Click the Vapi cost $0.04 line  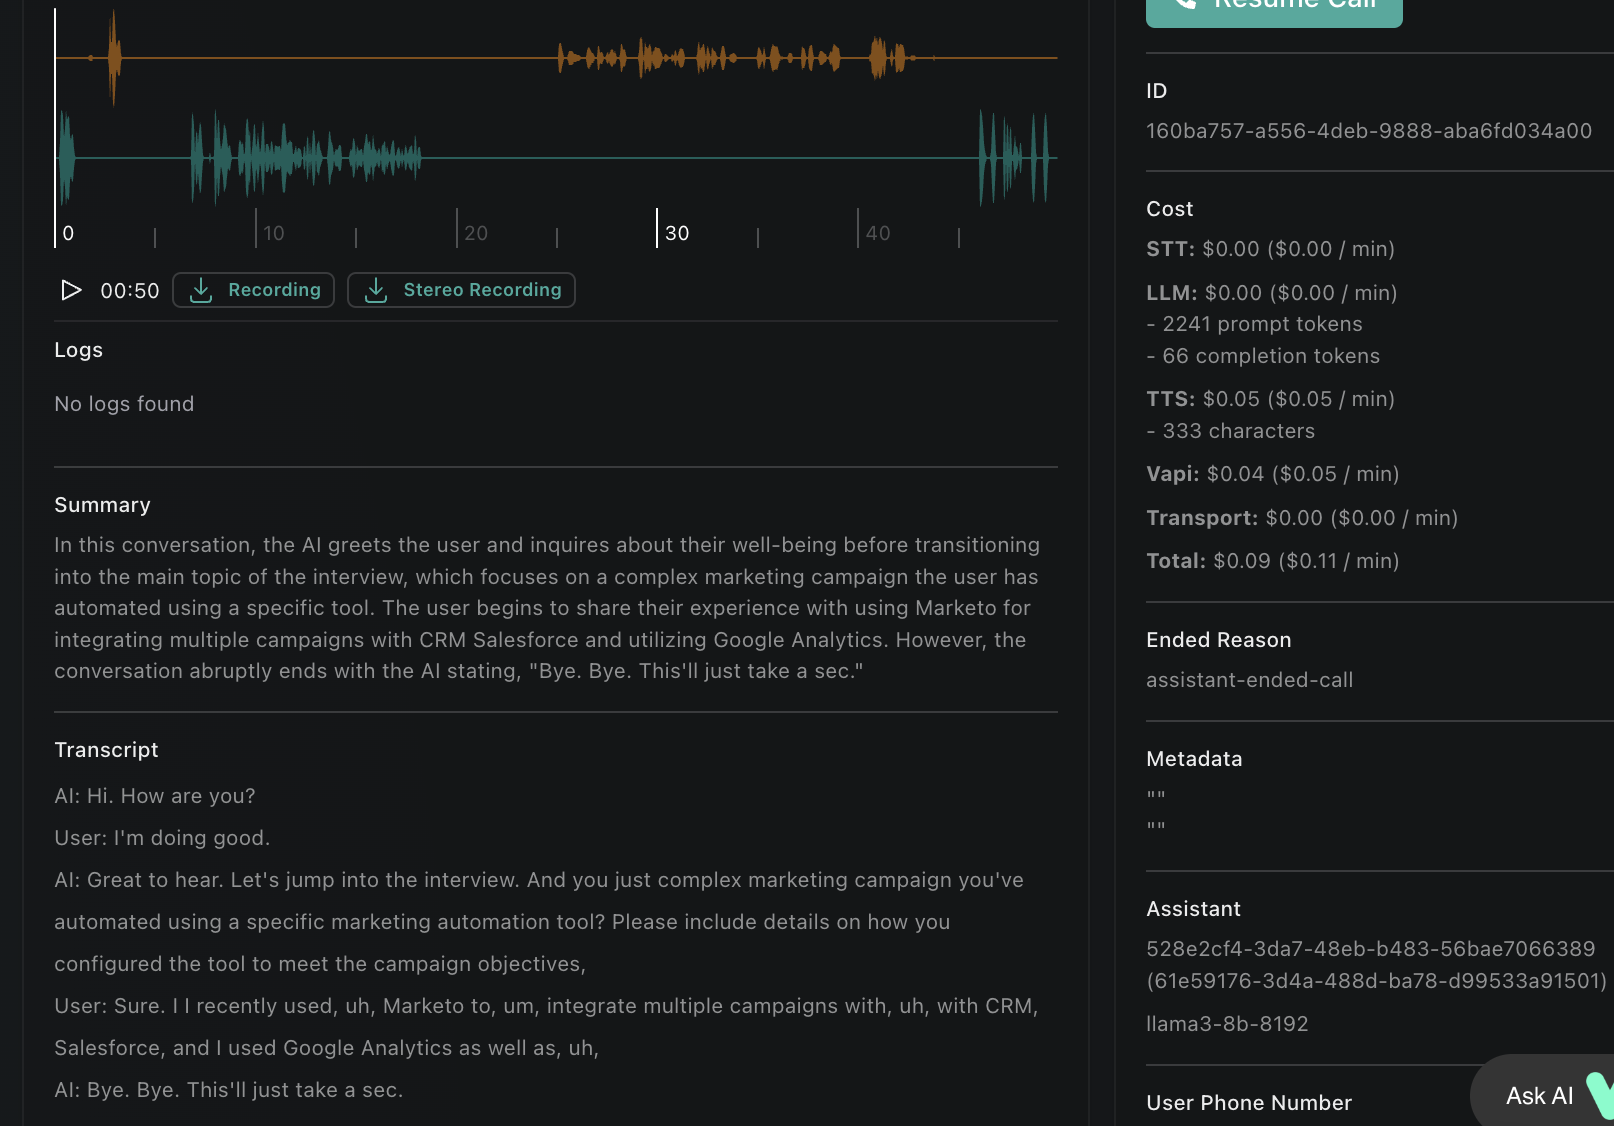[x=1272, y=474]
